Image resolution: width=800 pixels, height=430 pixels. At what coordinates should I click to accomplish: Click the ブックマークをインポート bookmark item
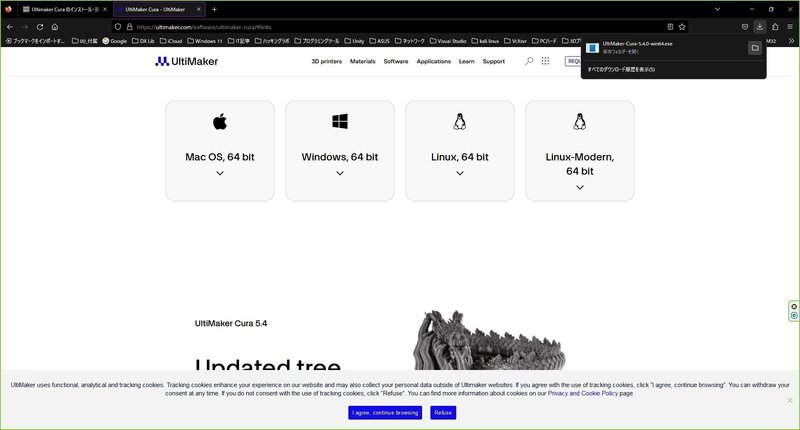click(x=35, y=41)
